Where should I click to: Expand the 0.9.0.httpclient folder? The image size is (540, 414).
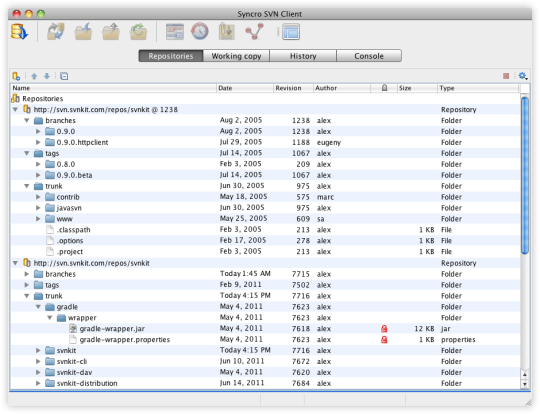[38, 143]
